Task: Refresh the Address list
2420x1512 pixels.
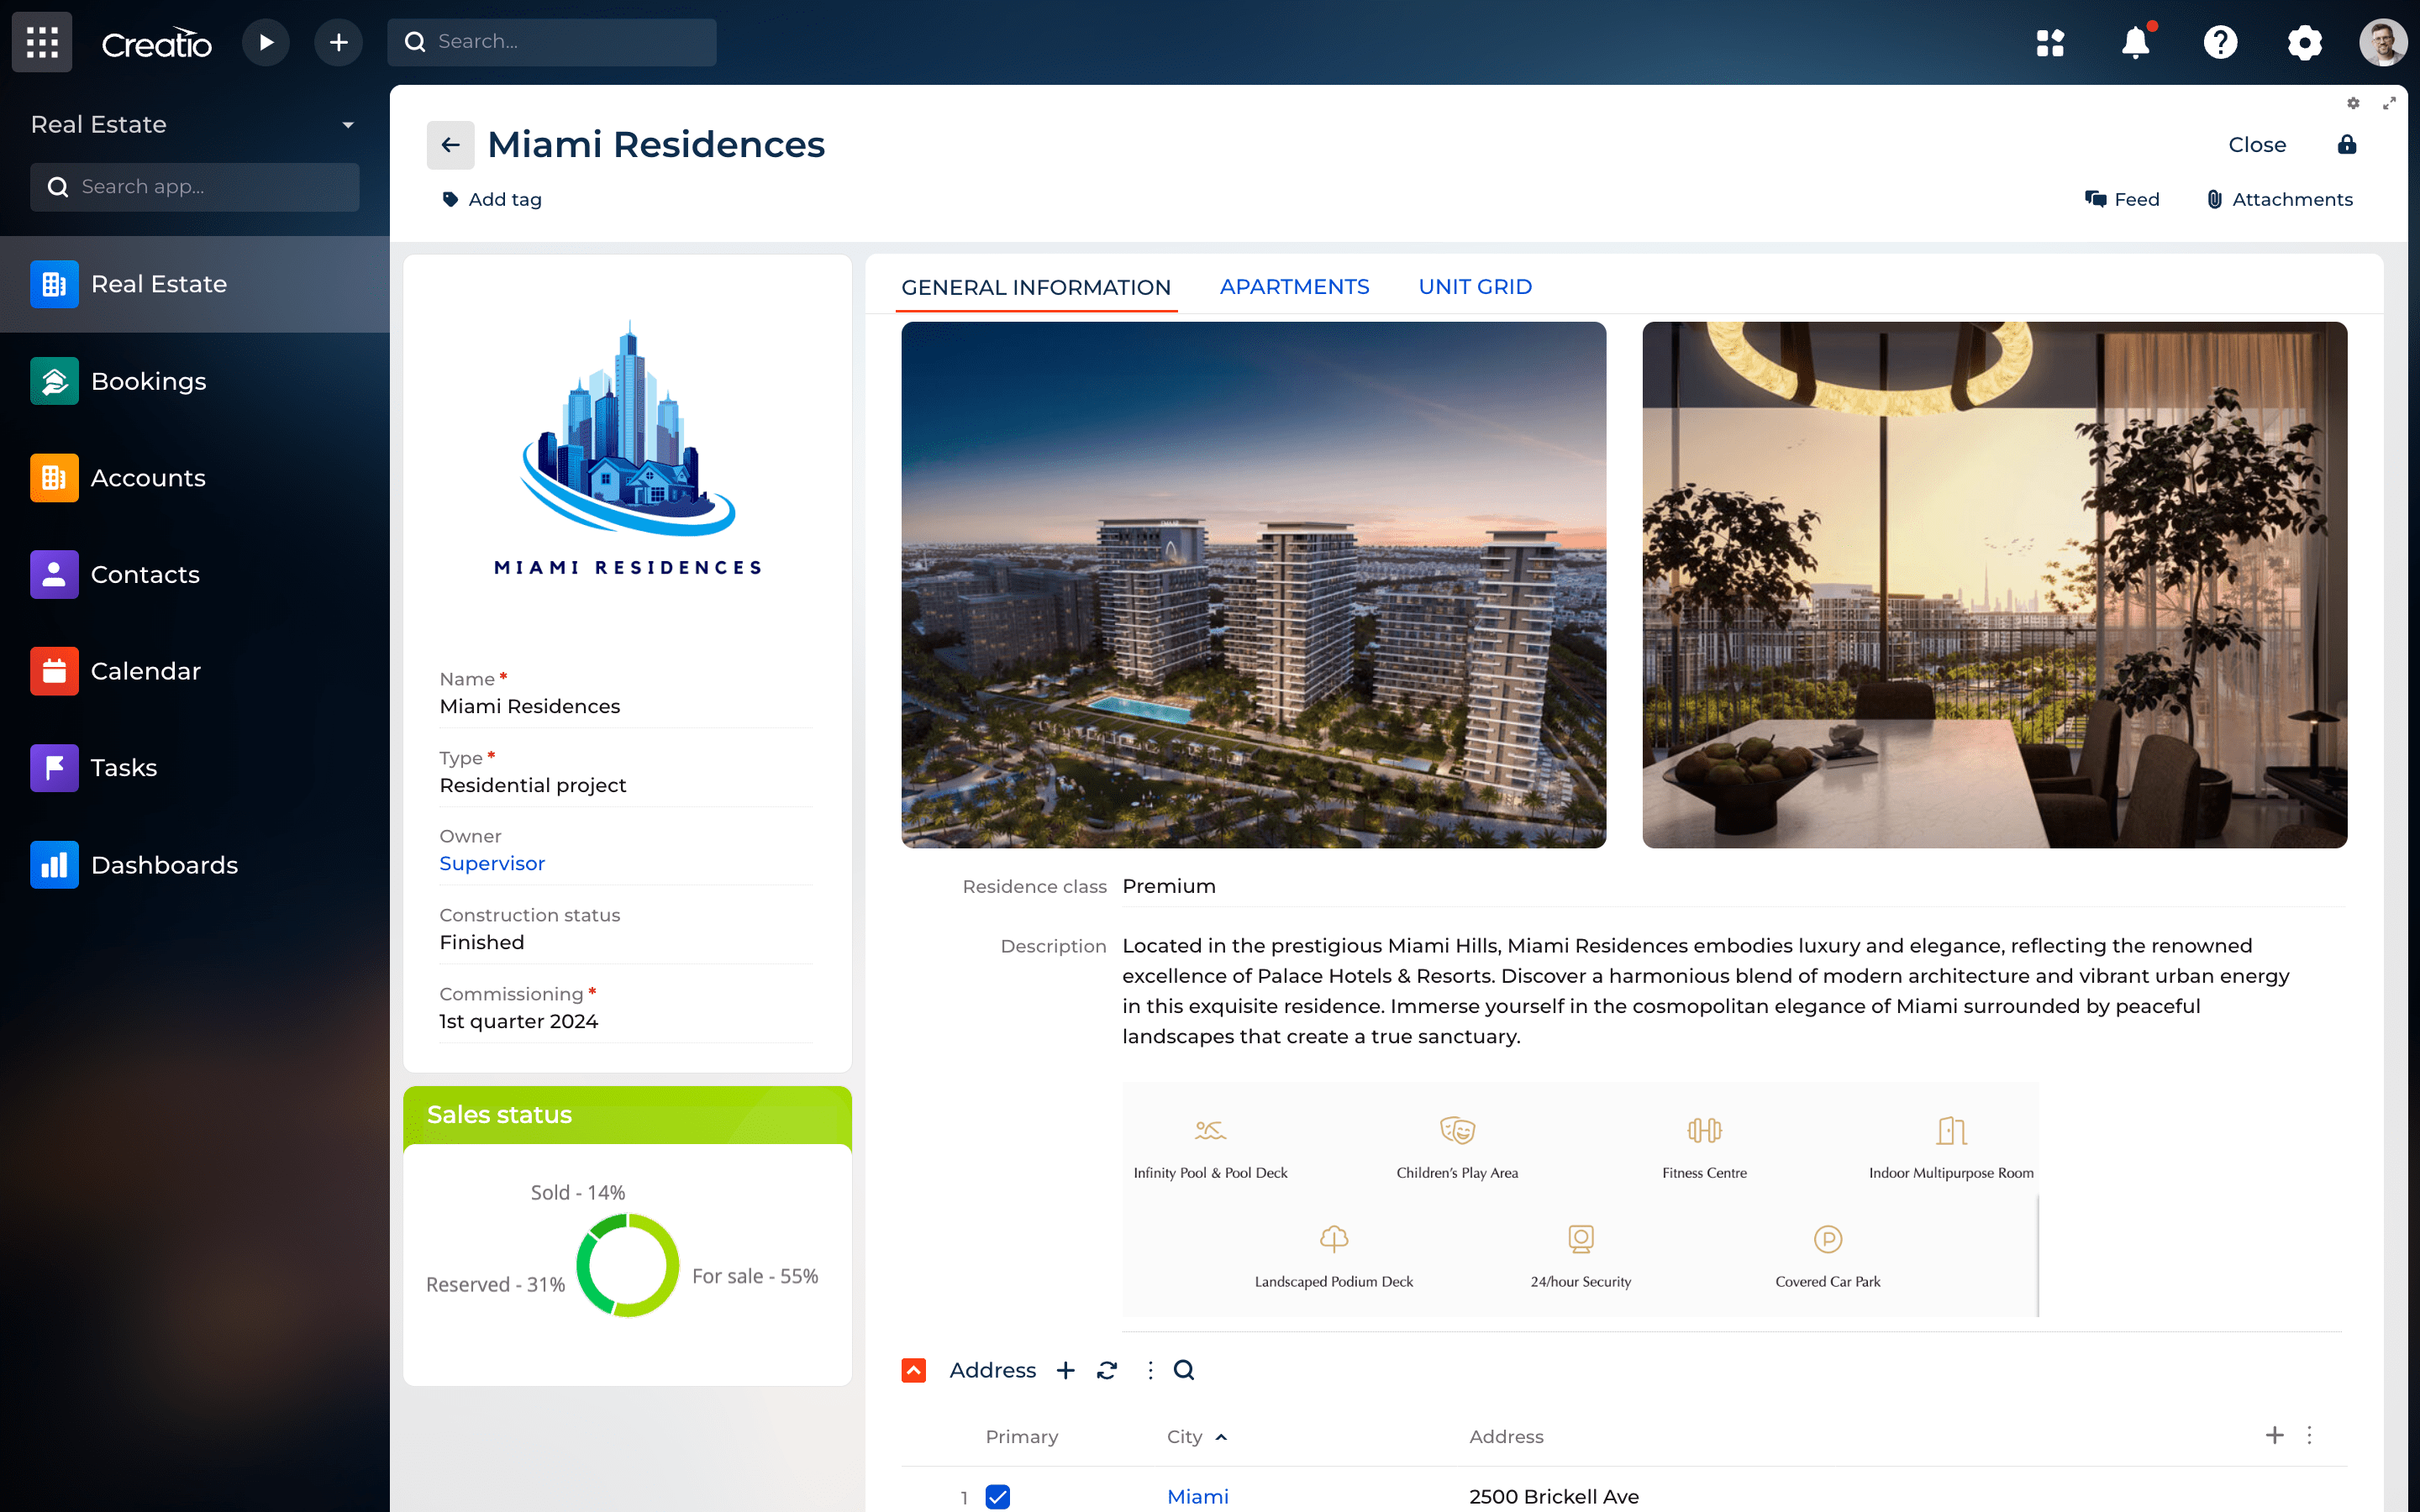Action: point(1107,1370)
